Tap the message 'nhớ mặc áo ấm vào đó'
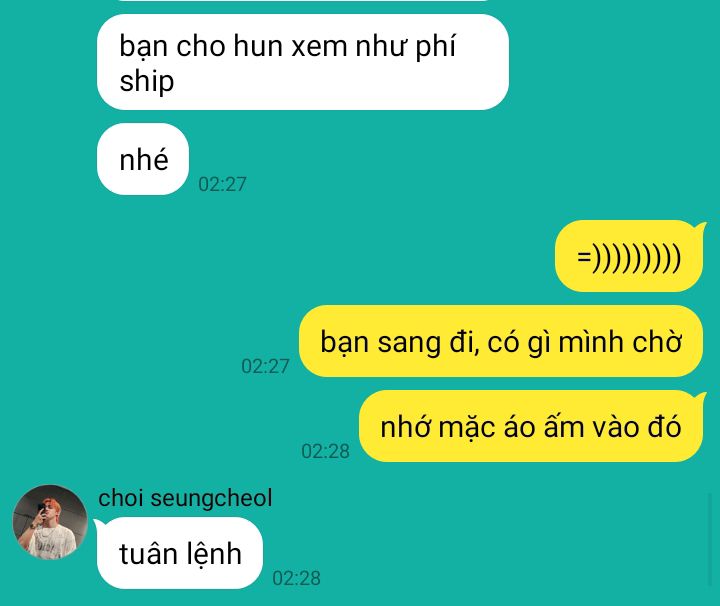720x606 pixels. tap(530, 426)
